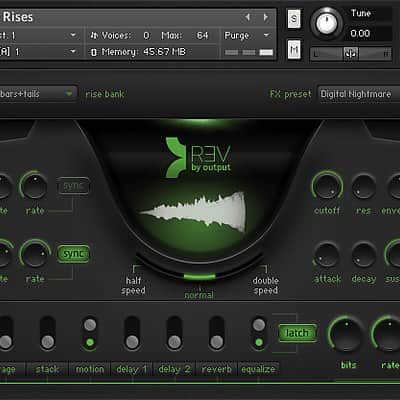Select normal speed playback

(x=199, y=295)
